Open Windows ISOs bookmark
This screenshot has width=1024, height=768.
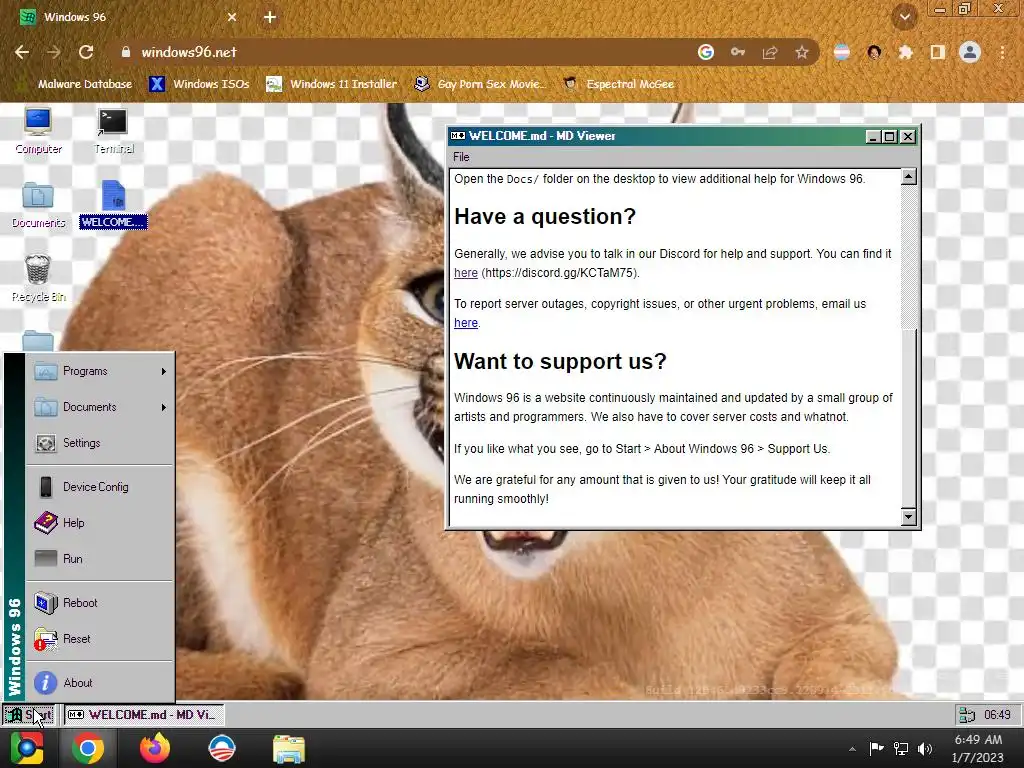(x=199, y=84)
